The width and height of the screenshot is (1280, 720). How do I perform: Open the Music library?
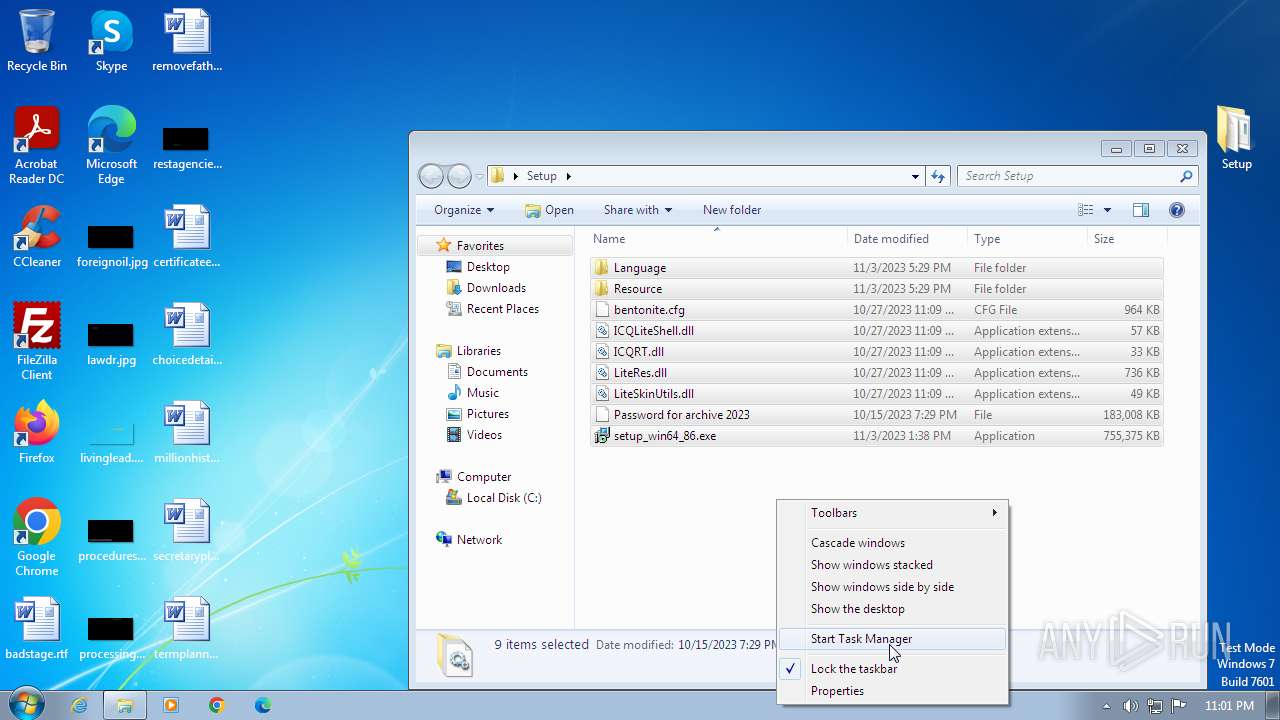(x=482, y=393)
